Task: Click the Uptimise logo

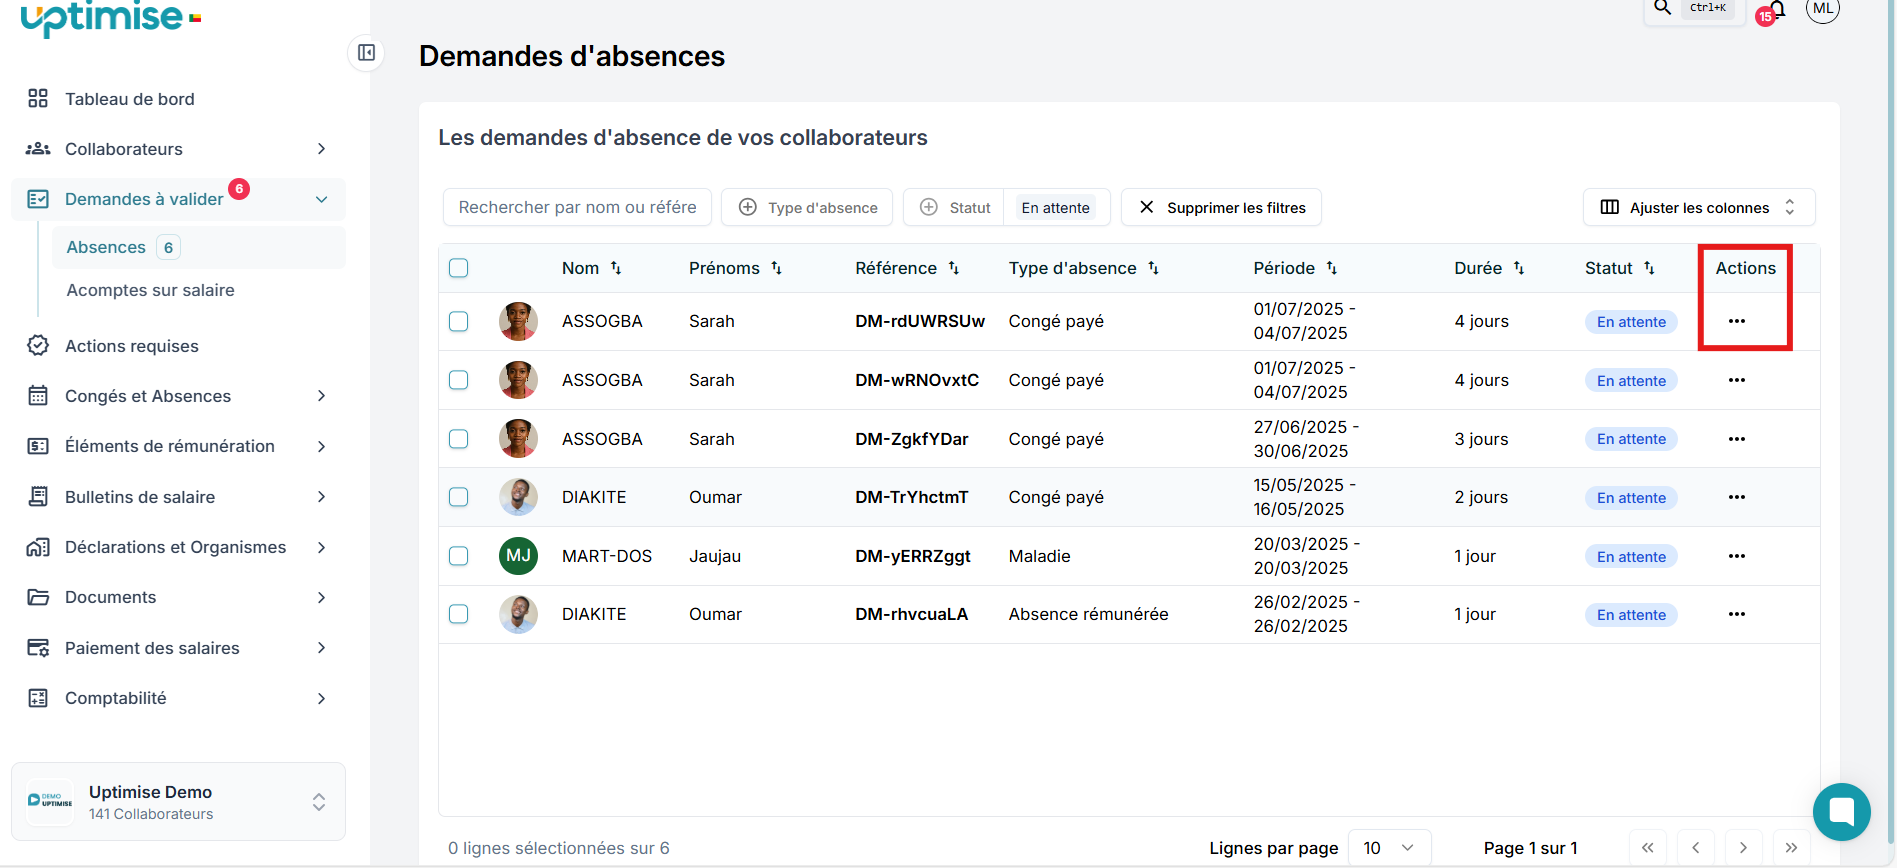Action: (x=111, y=18)
